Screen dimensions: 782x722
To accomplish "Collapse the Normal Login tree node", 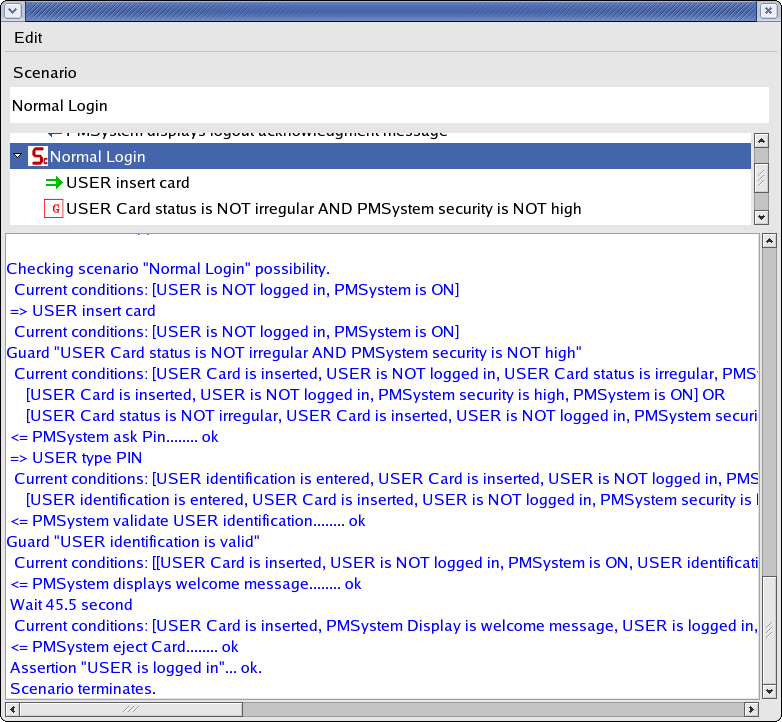I will (18, 156).
